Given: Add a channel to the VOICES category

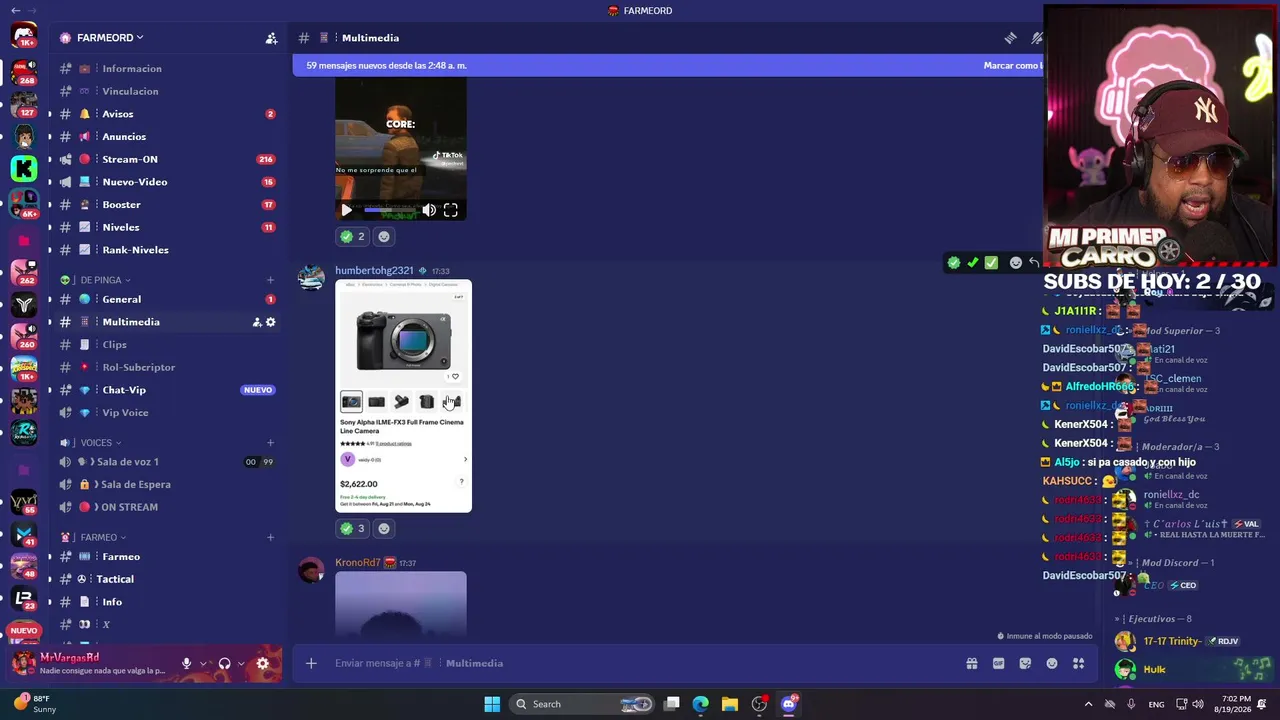Looking at the screenshot, I should tap(270, 442).
